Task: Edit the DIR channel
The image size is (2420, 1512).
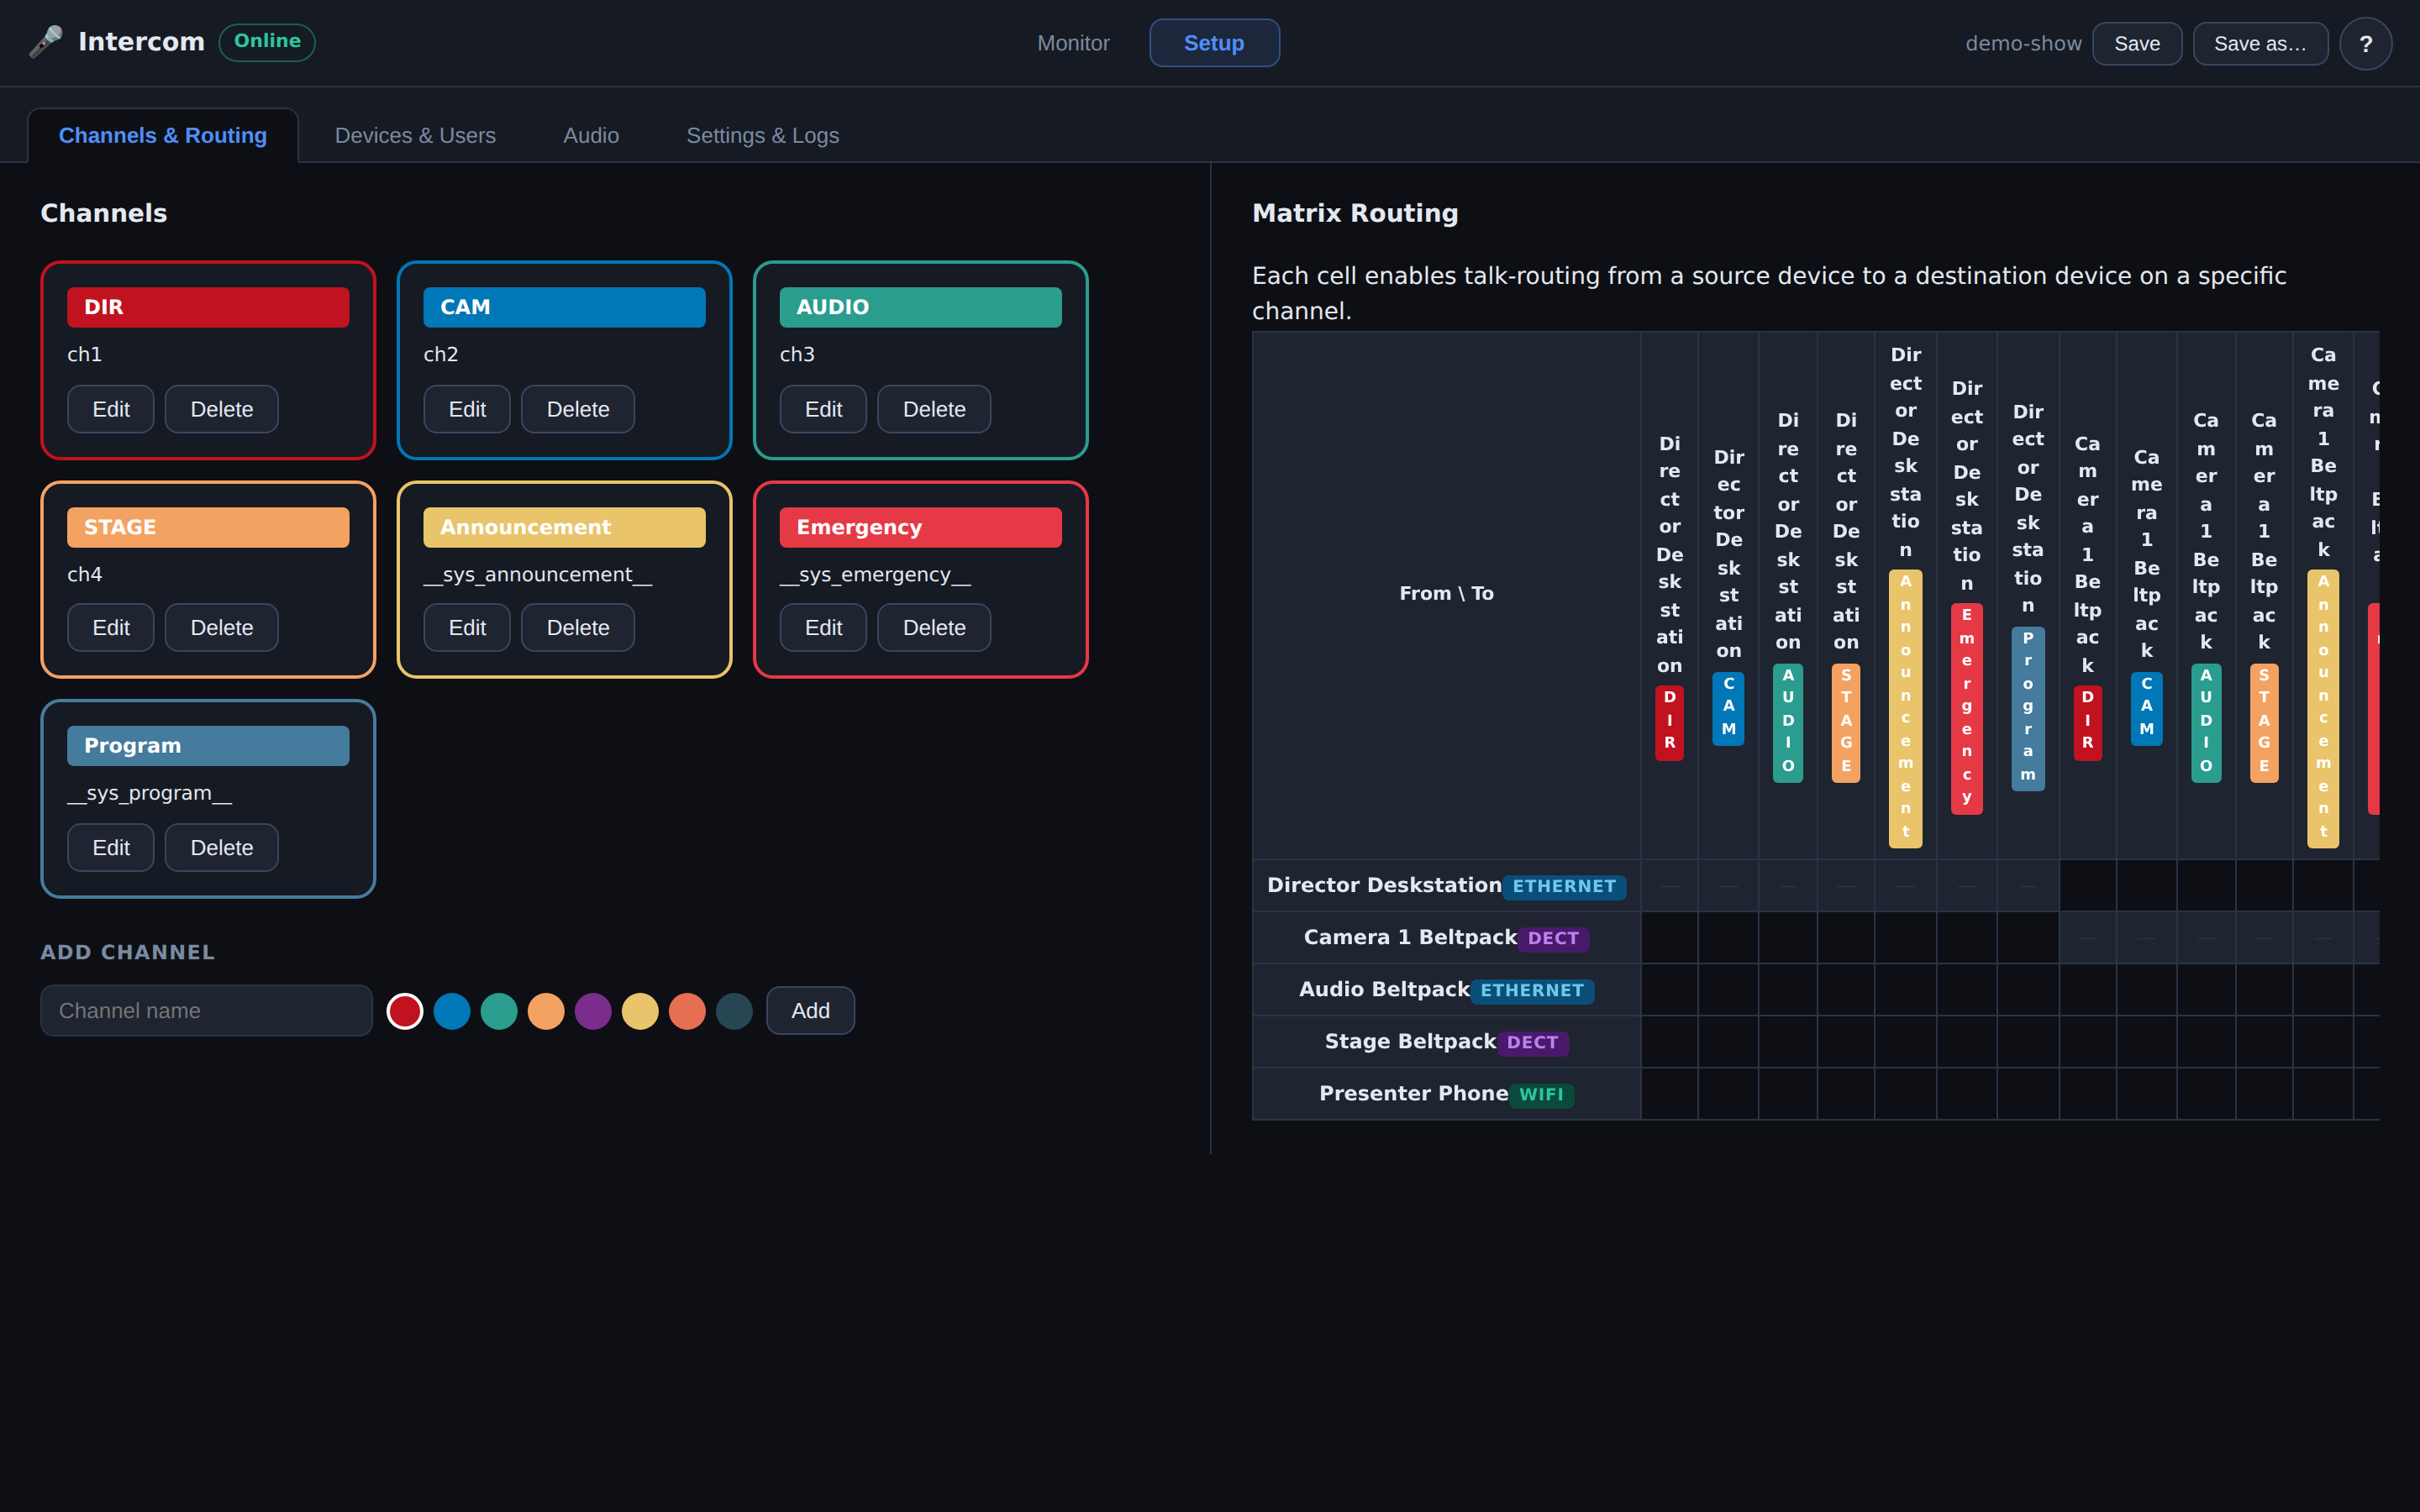Action: coord(111,409)
